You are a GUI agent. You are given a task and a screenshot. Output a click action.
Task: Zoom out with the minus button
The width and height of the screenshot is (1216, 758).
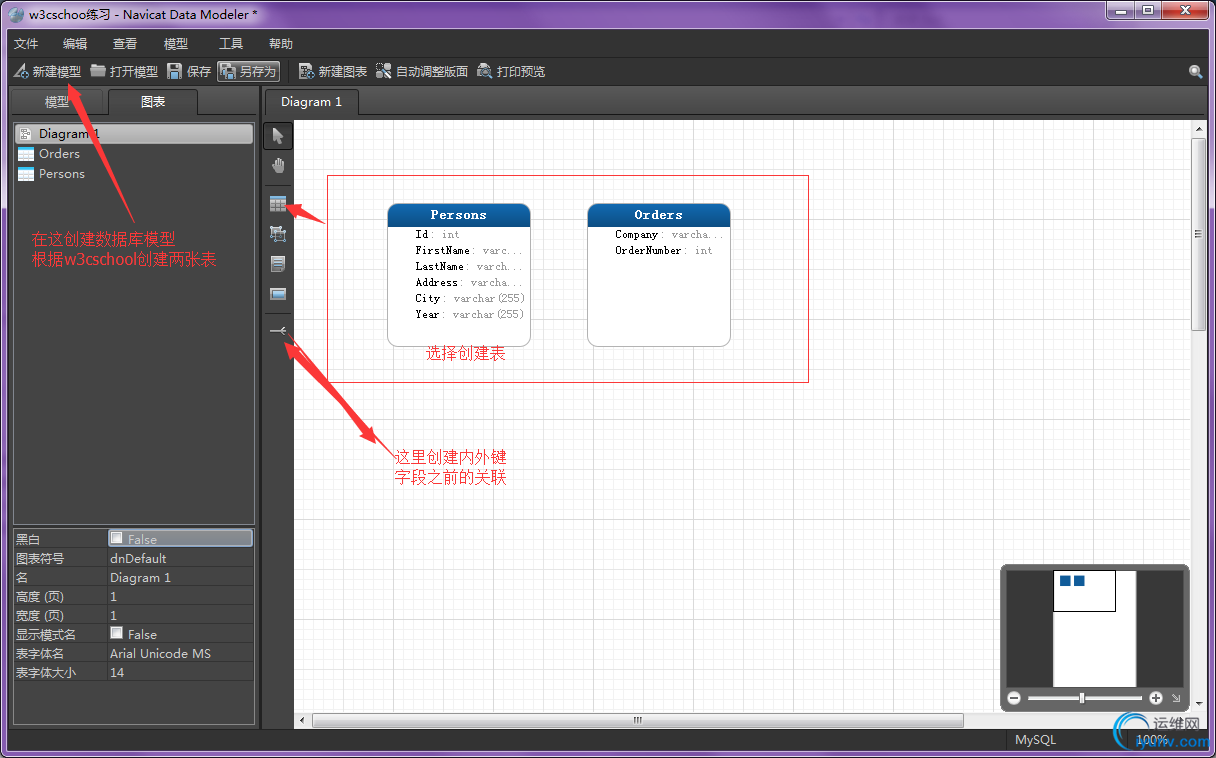coord(1014,698)
